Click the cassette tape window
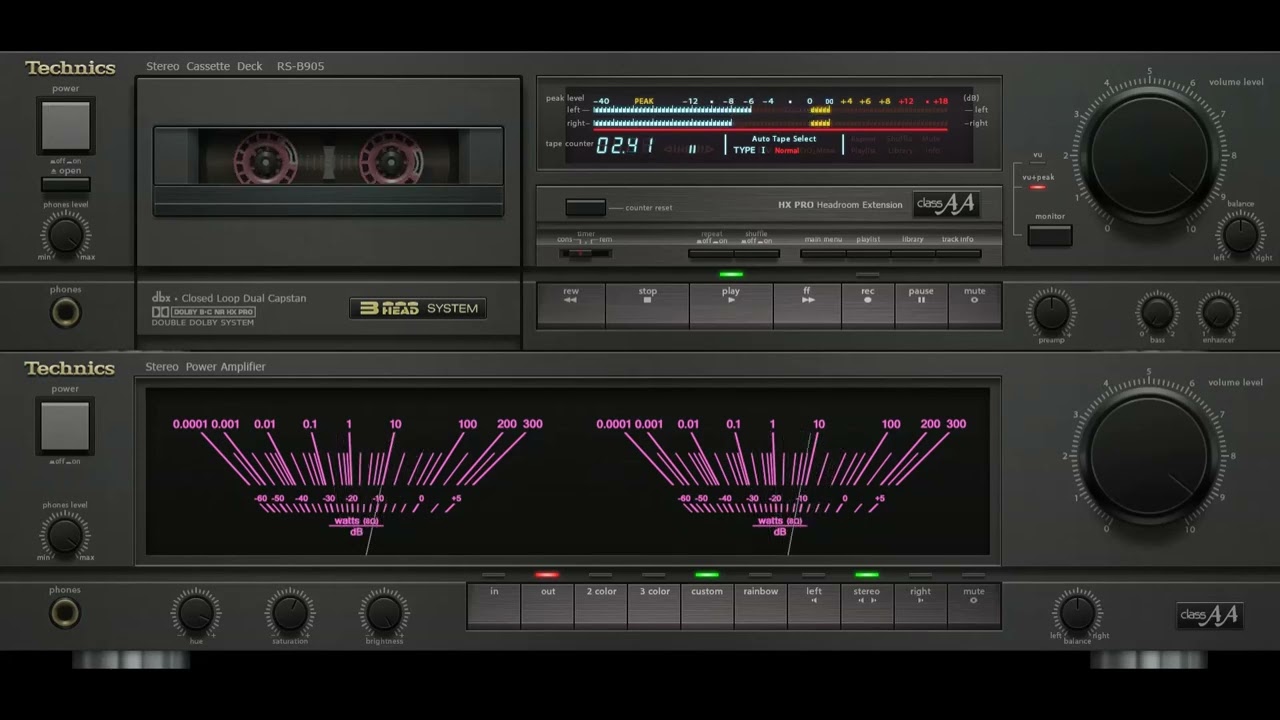The image size is (1280, 720). (x=328, y=158)
